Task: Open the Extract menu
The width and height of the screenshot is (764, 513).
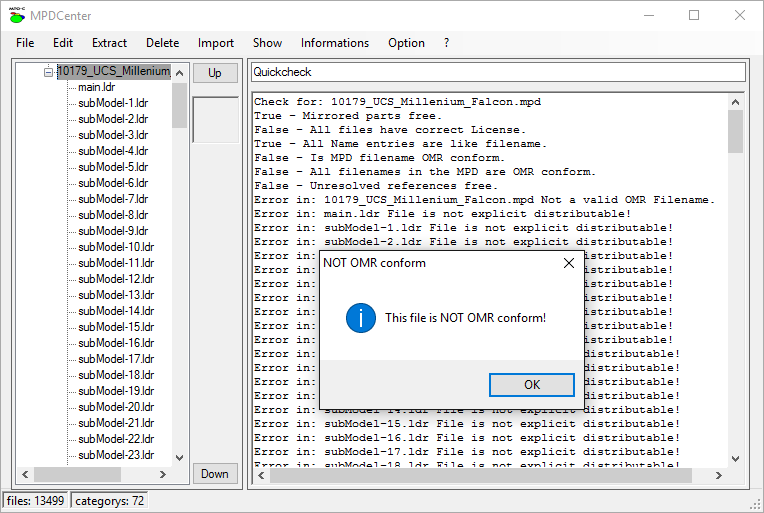Action: 109,43
